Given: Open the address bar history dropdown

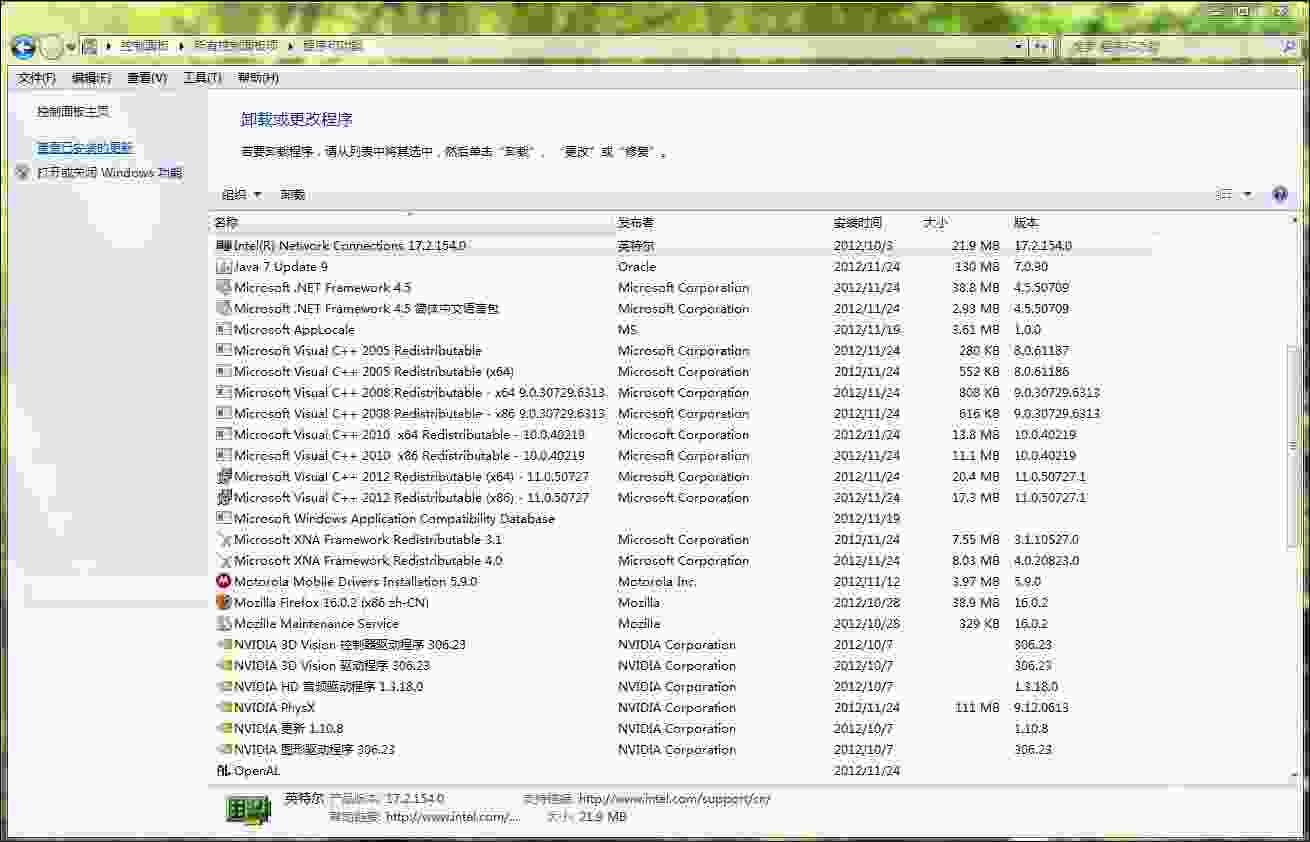Looking at the screenshot, I should (x=1019, y=46).
